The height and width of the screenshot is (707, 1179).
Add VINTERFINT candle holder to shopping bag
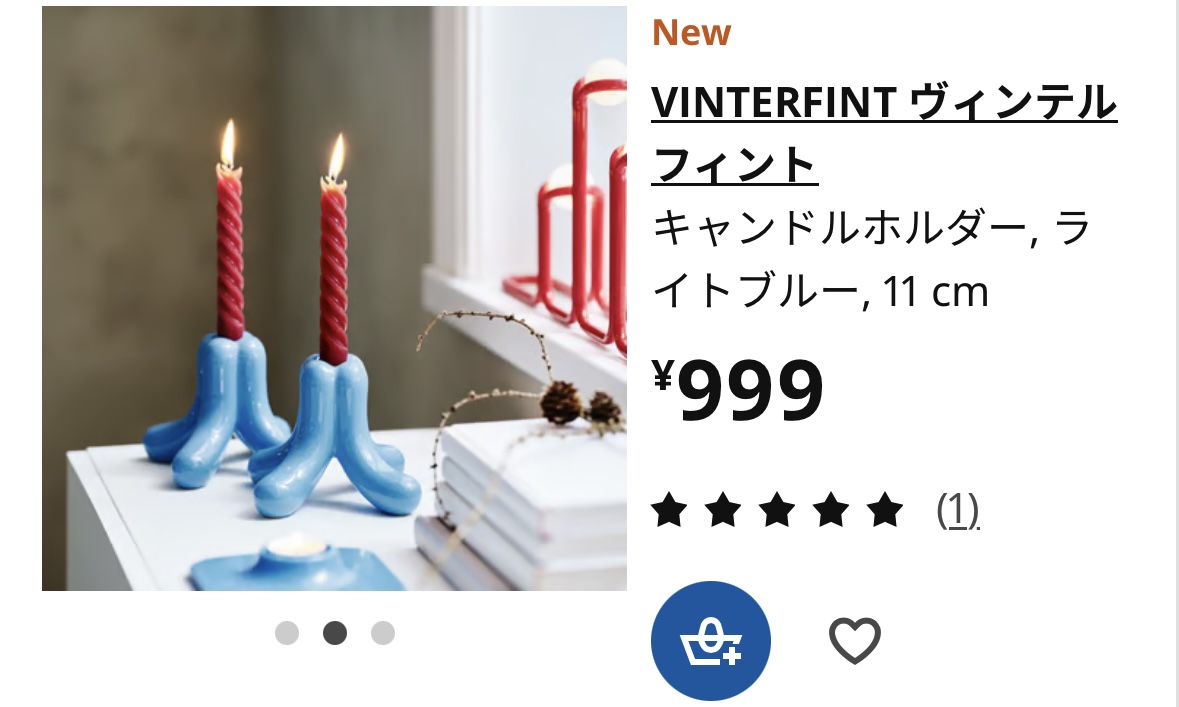click(711, 641)
